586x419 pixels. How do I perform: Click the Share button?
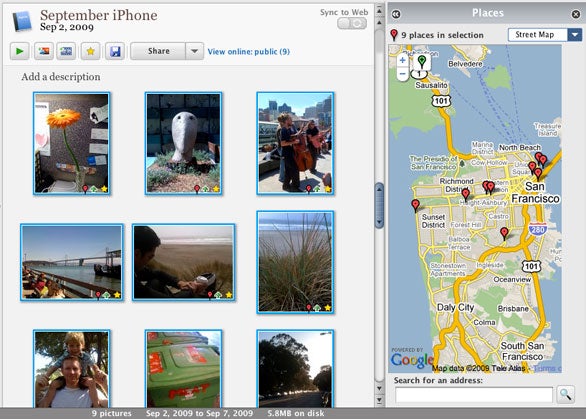coord(158,51)
